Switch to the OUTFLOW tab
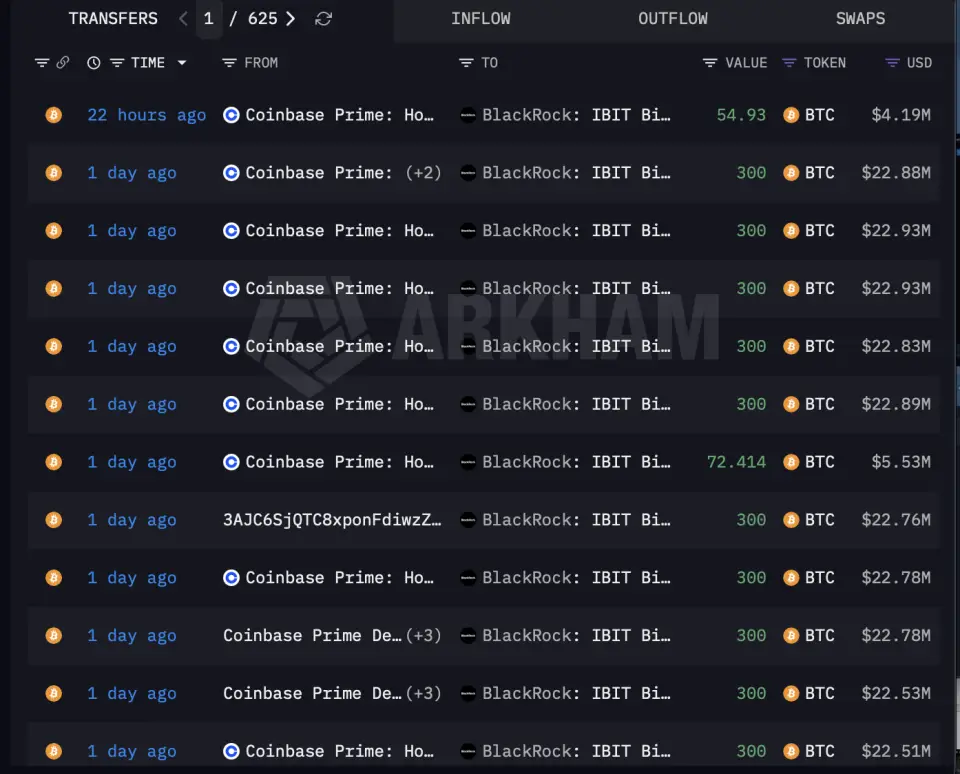Image resolution: width=960 pixels, height=774 pixels. click(673, 18)
